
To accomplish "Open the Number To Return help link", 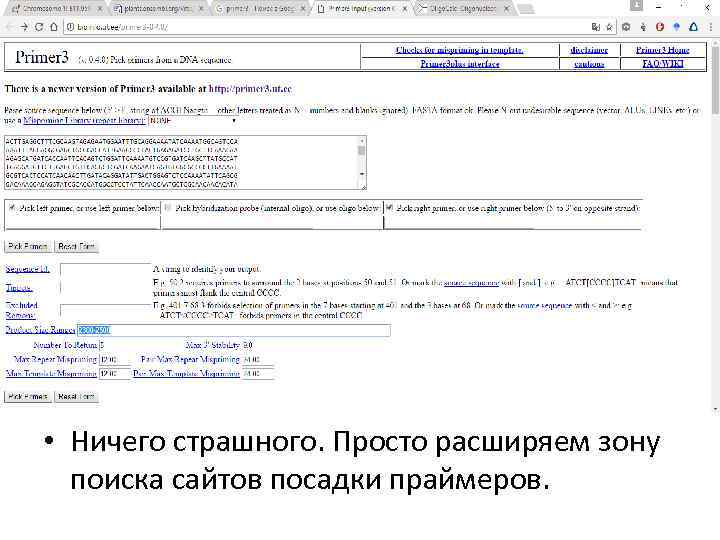I will coord(65,345).
